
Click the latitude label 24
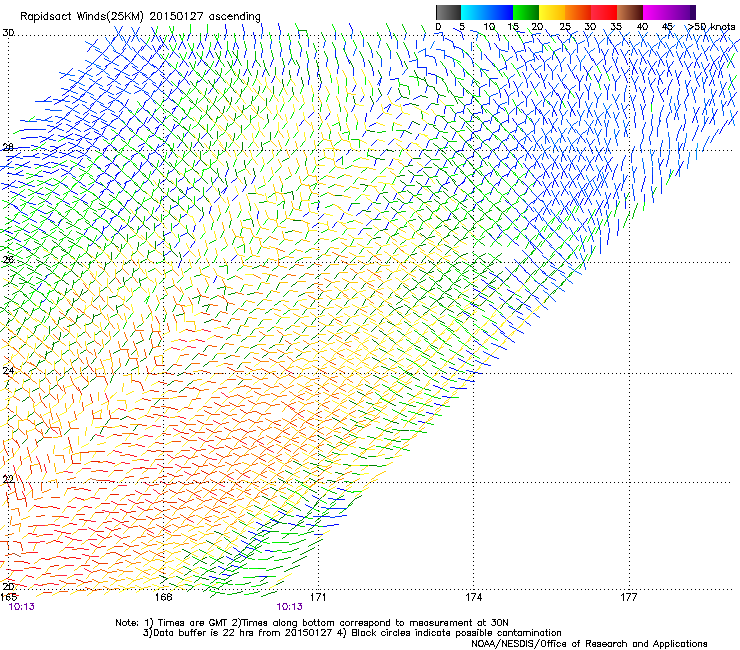click(x=8, y=371)
